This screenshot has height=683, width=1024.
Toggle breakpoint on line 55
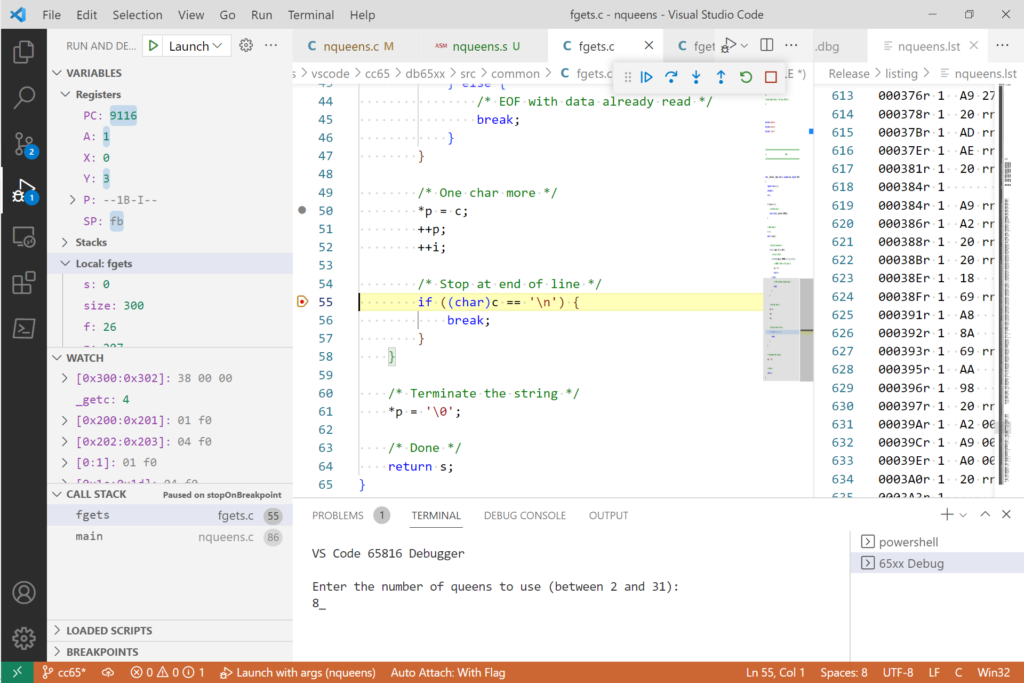tap(302, 302)
